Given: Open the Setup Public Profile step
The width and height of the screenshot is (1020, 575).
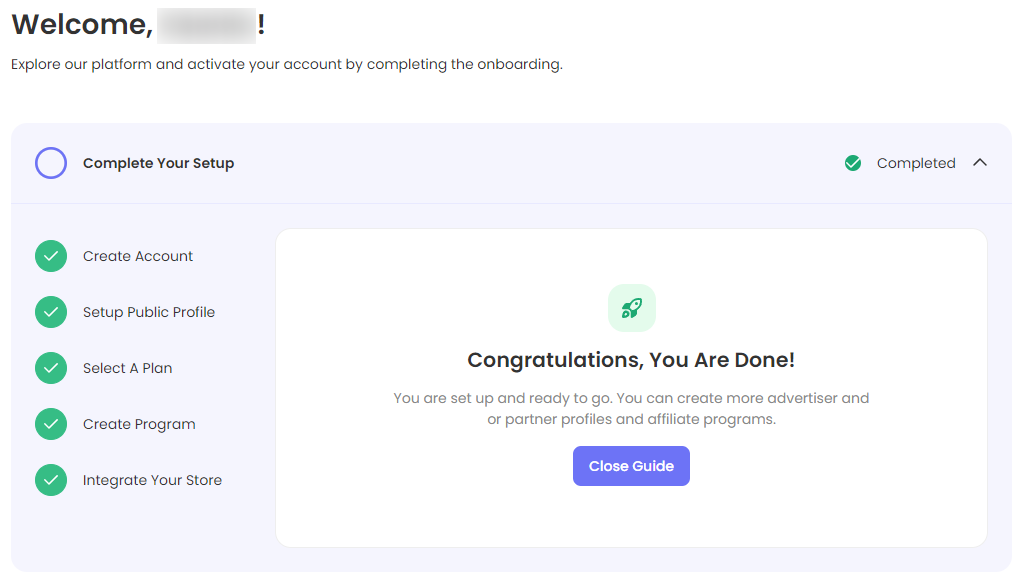Looking at the screenshot, I should [149, 312].
